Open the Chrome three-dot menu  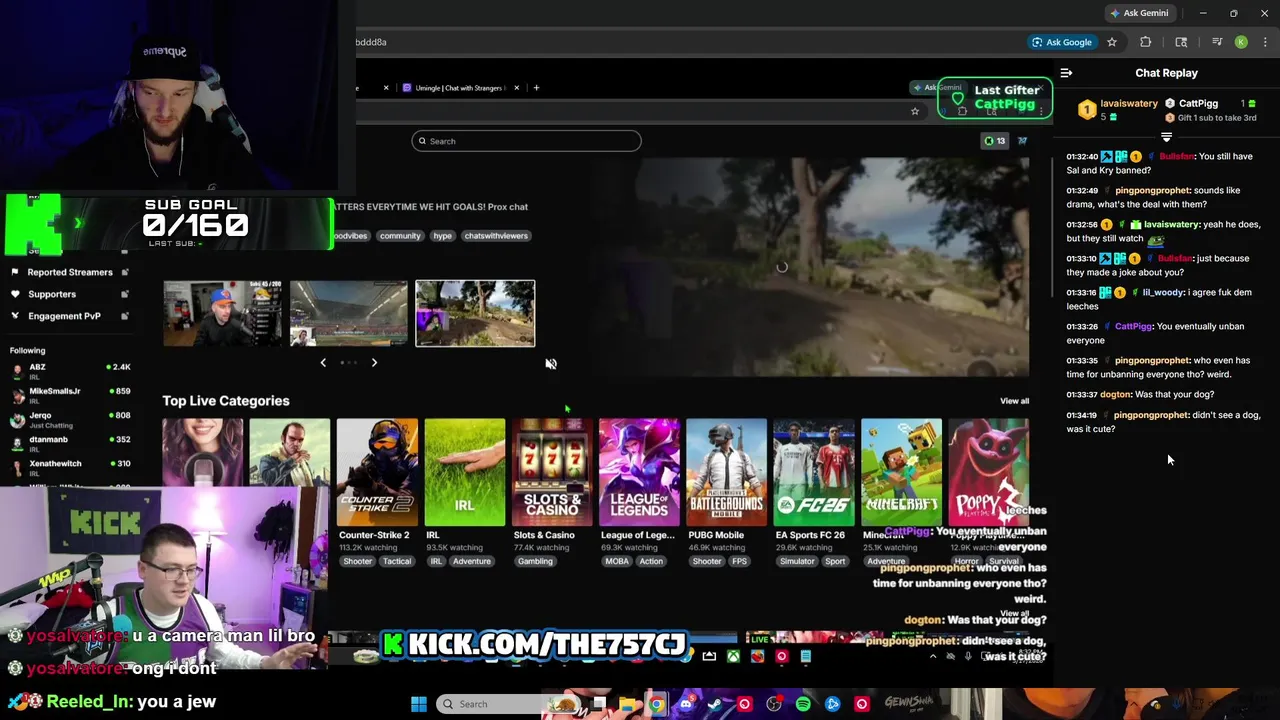pos(1265,42)
